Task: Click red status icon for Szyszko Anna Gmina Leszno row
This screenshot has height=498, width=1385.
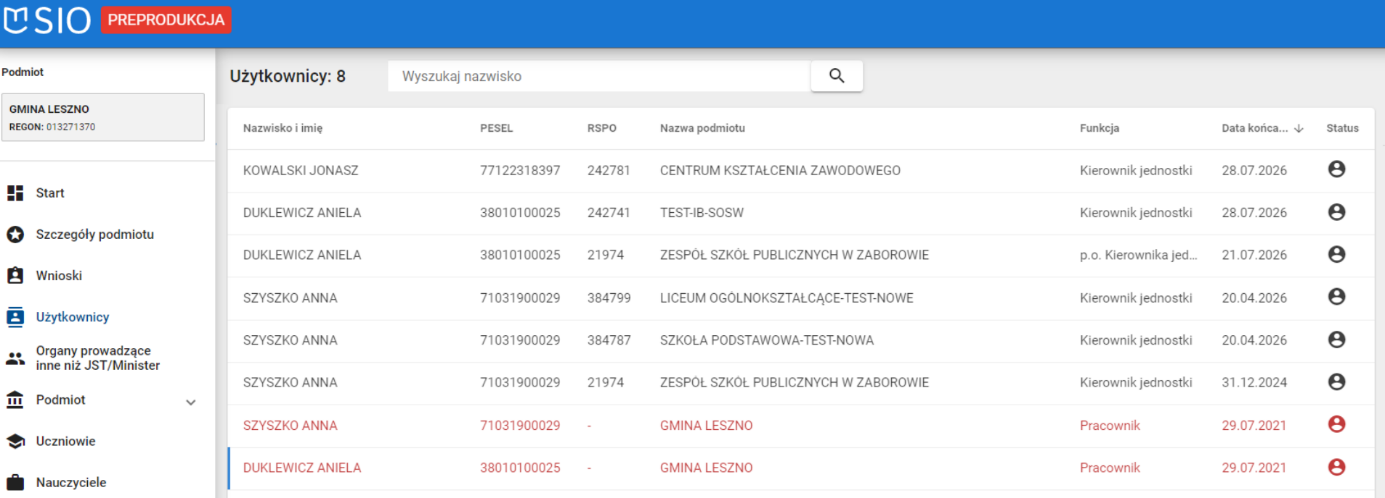Action: click(x=1336, y=425)
